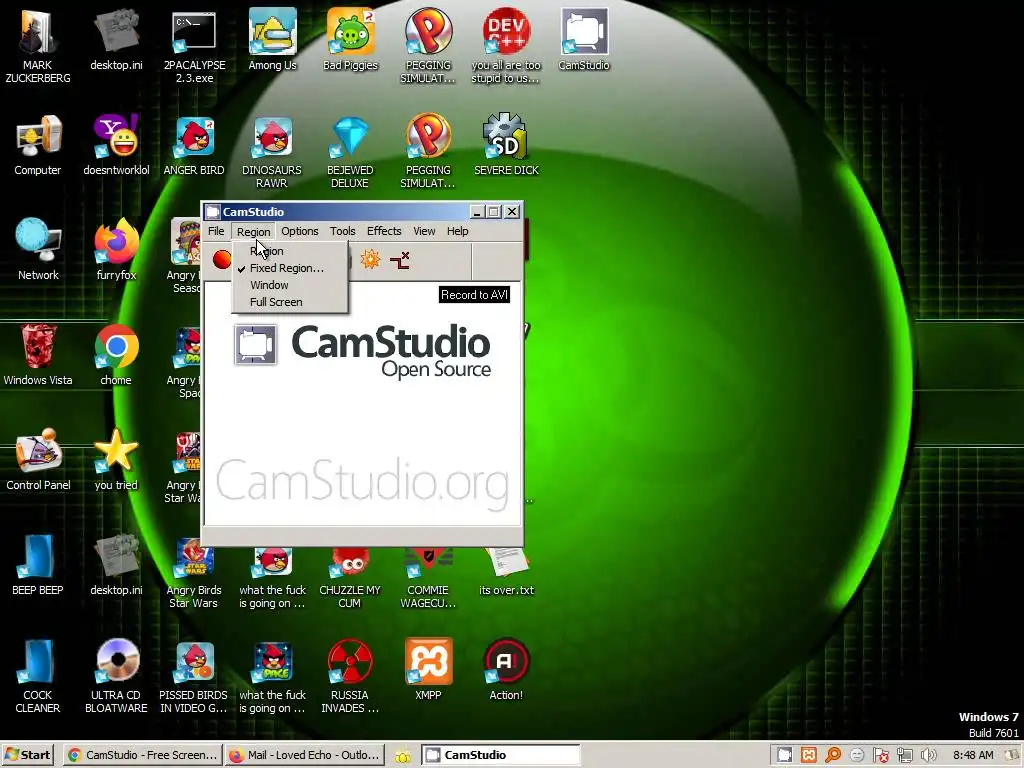Open the Help menu
This screenshot has width=1024, height=768.
click(x=458, y=231)
